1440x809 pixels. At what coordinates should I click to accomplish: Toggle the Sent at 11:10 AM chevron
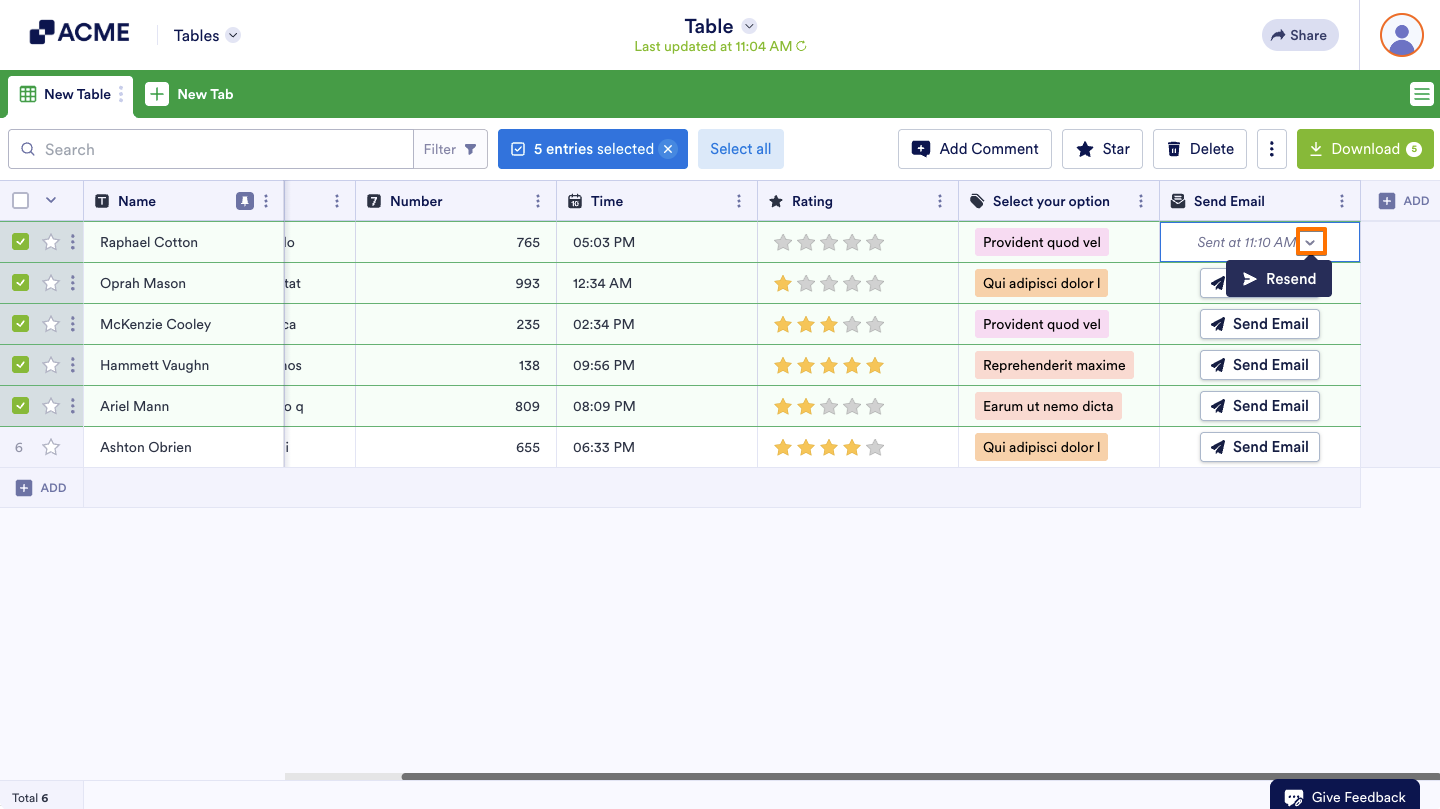[x=1310, y=243]
